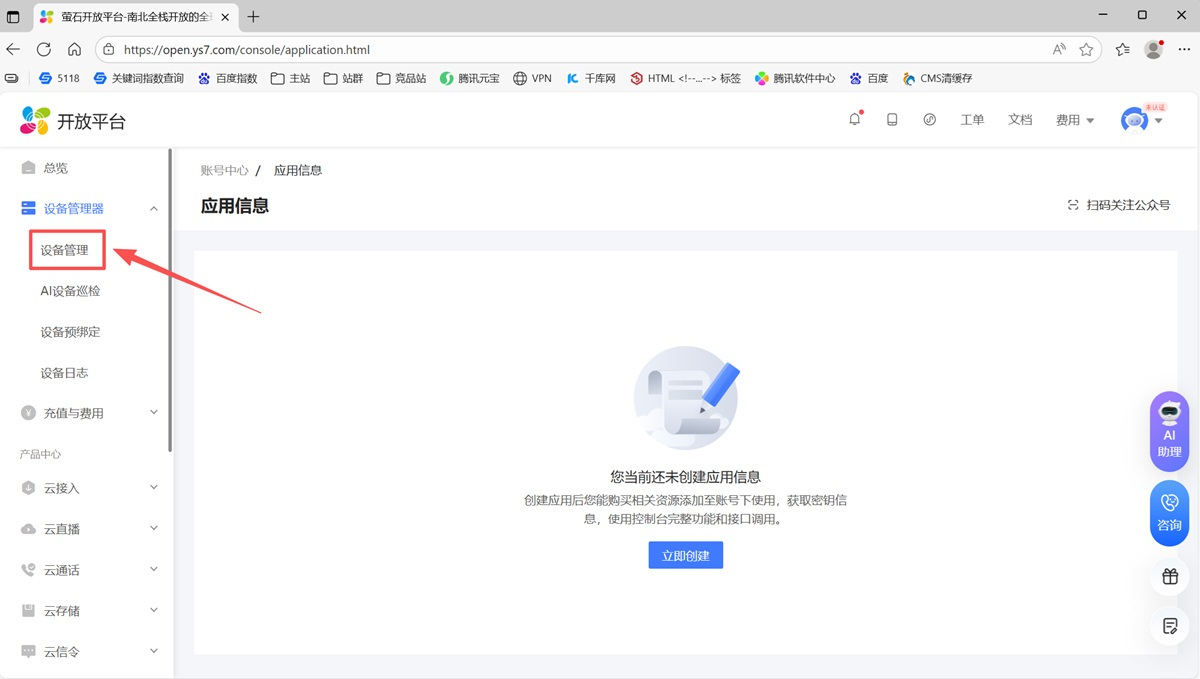Open the gift promotions icon
Image resolution: width=1200 pixels, height=679 pixels.
click(1169, 577)
